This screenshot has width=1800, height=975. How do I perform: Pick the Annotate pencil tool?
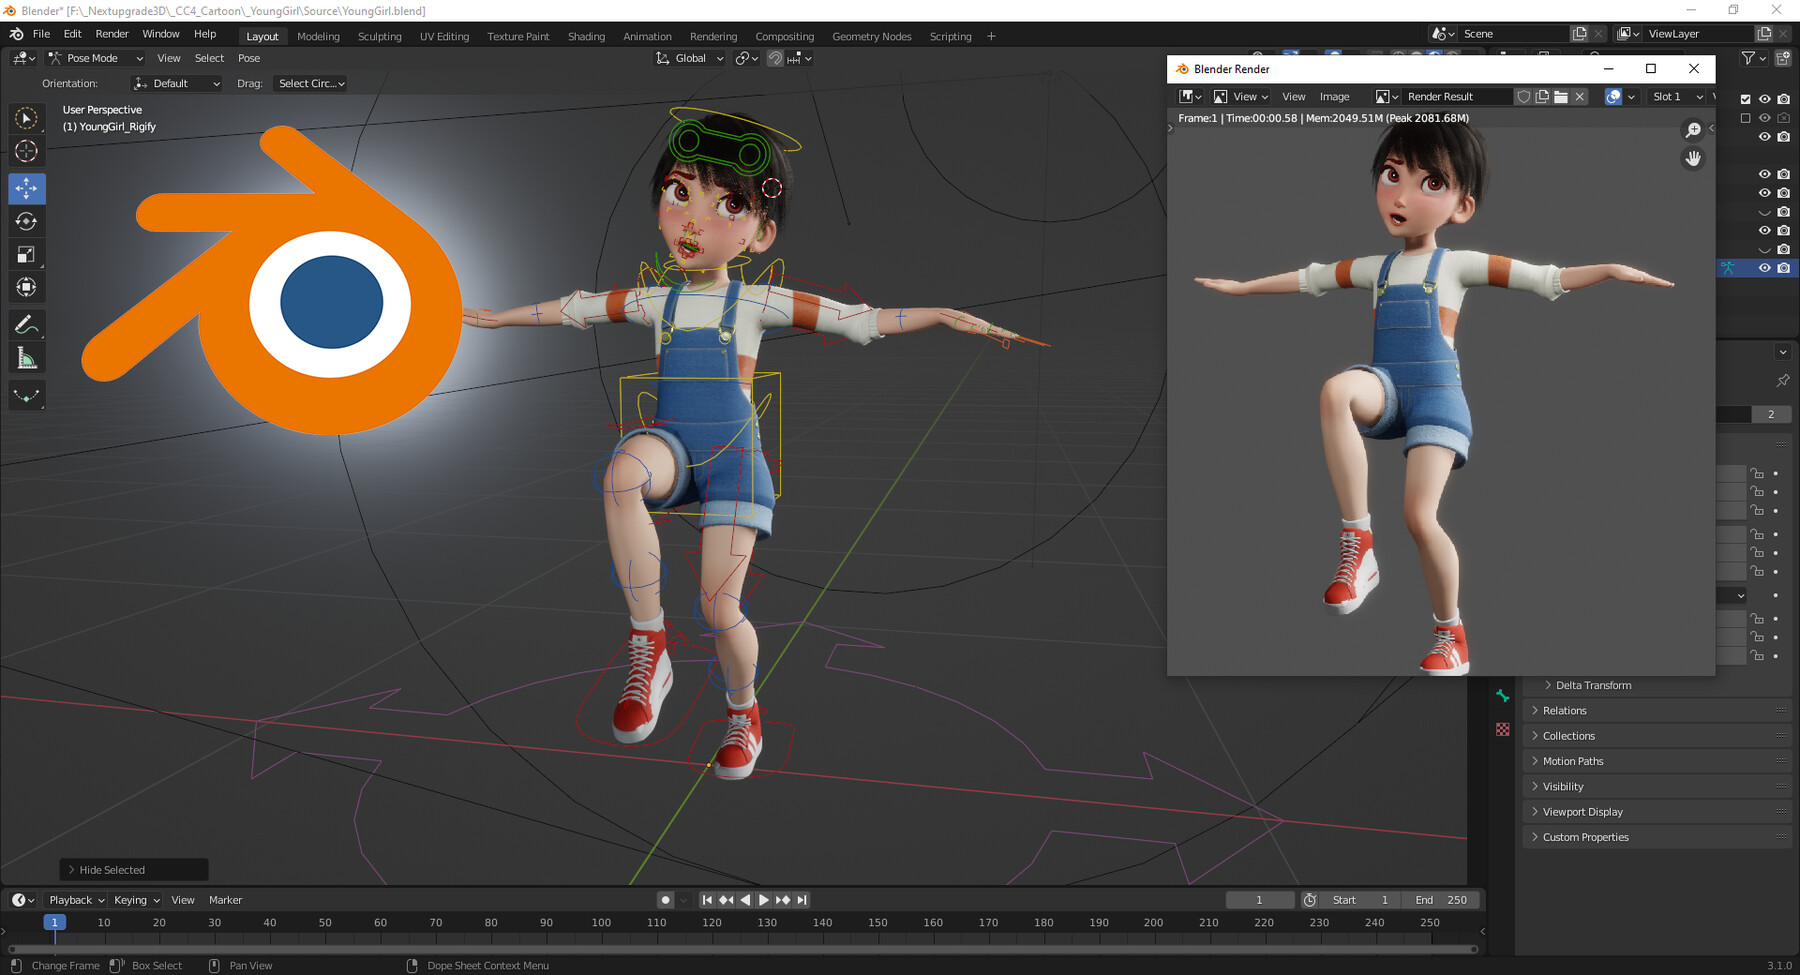[x=27, y=325]
